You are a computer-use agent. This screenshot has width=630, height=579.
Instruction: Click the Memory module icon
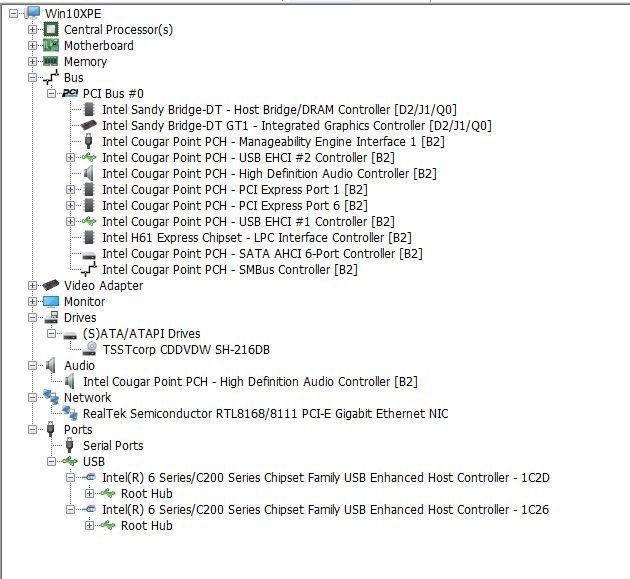[x=51, y=61]
